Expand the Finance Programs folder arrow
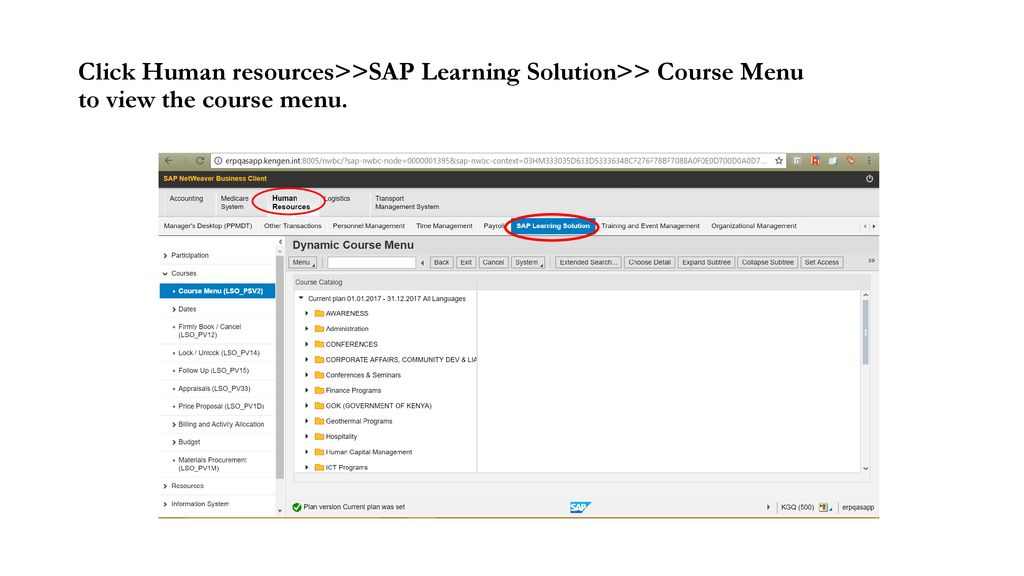 click(306, 391)
